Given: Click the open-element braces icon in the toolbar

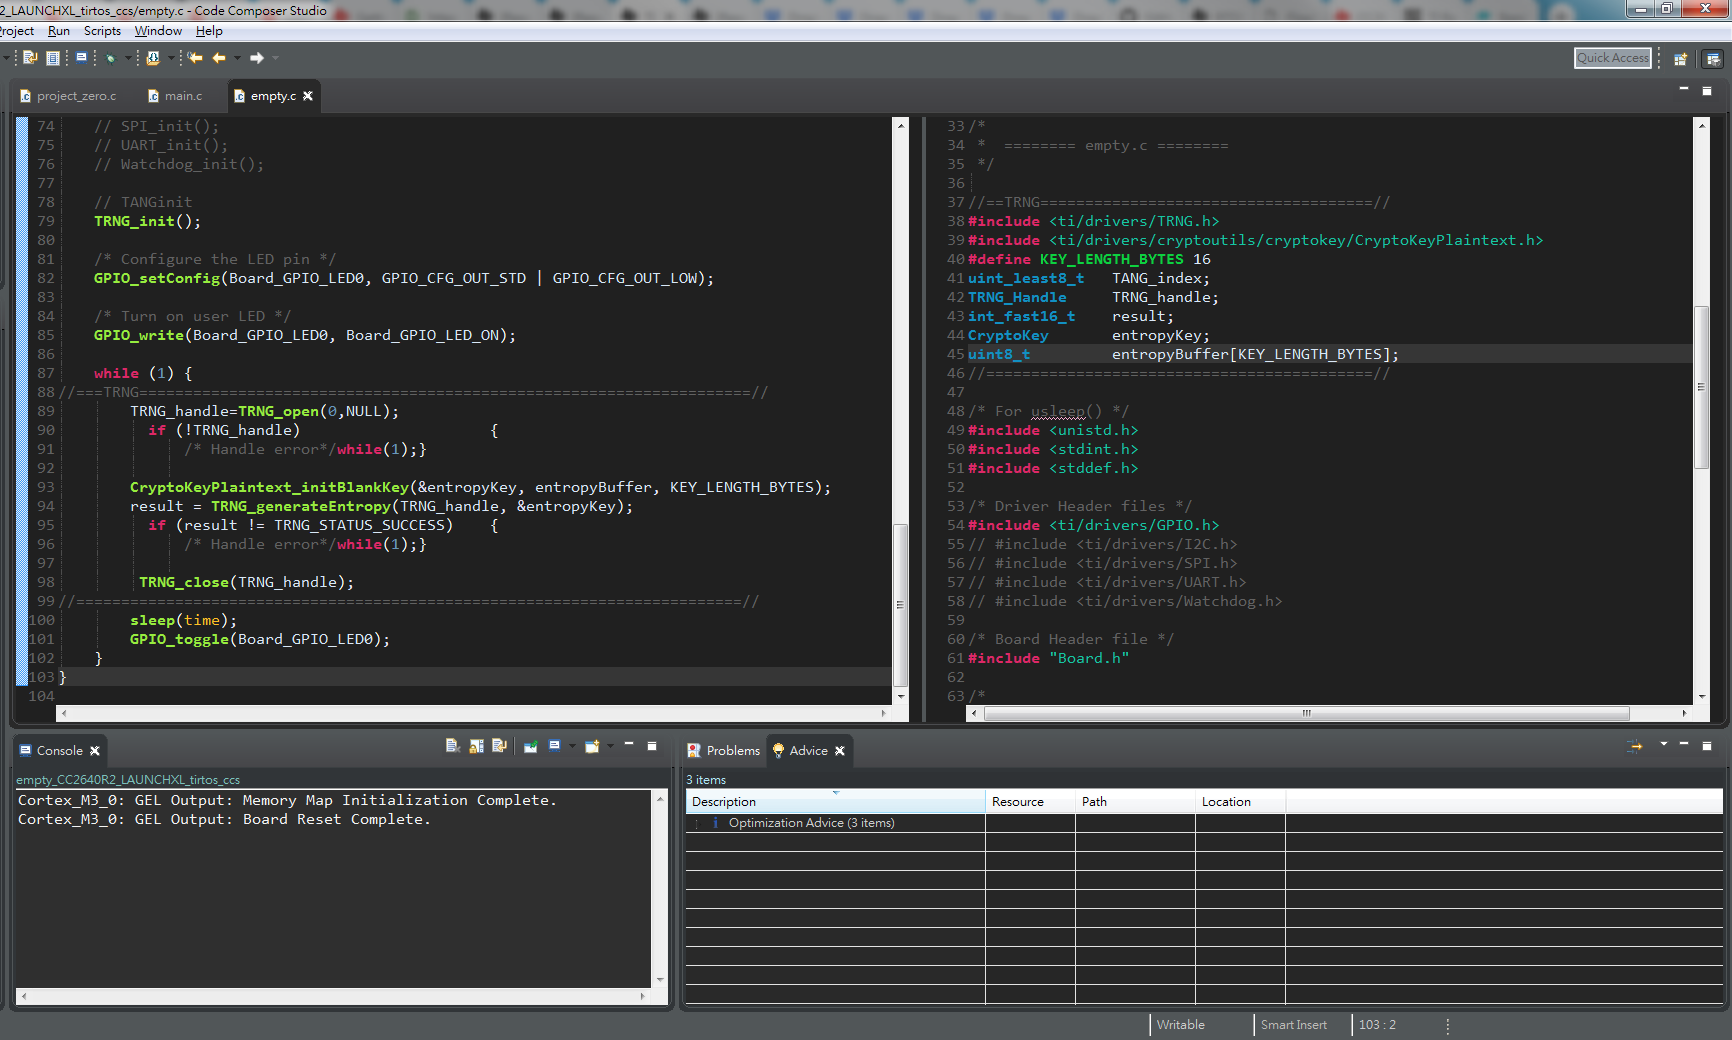Looking at the screenshot, I should coord(153,58).
